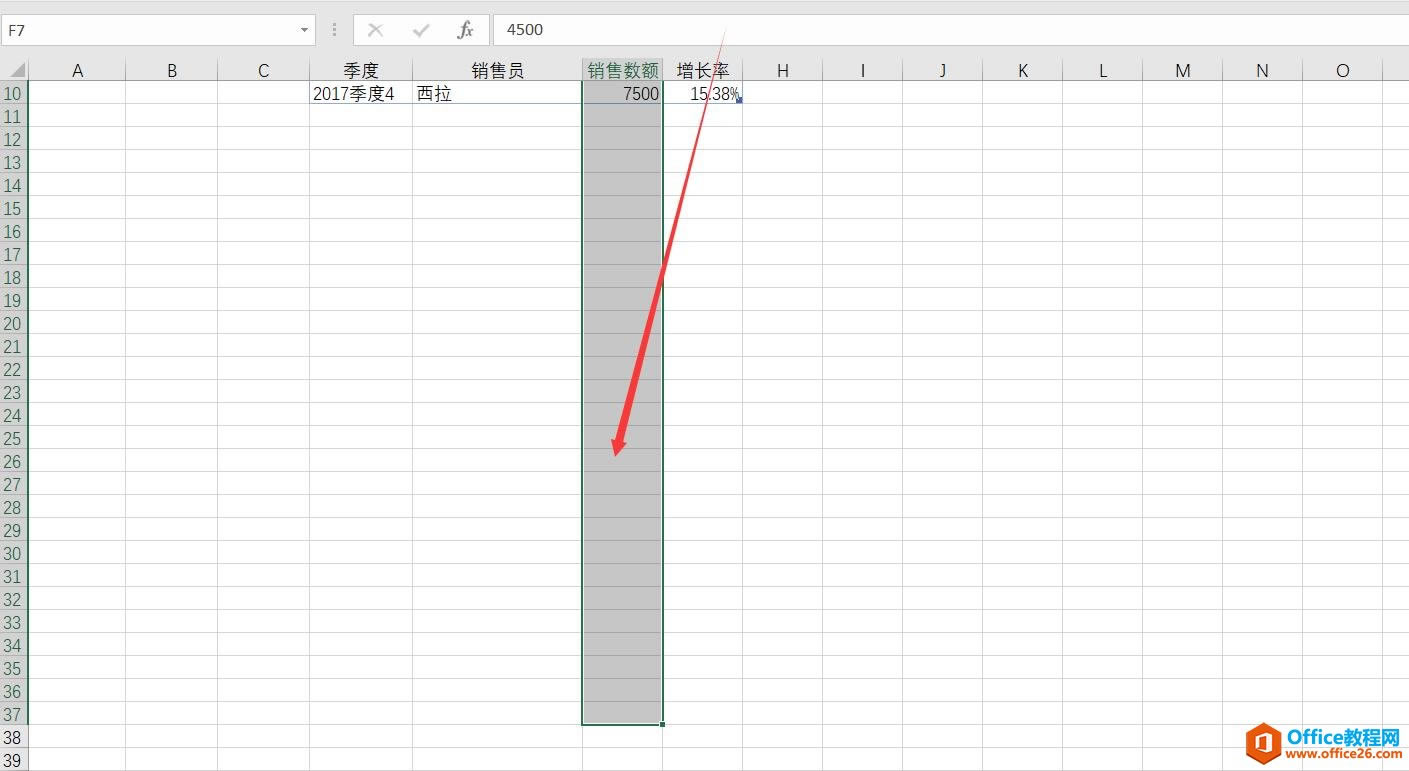The image size is (1409, 771).
Task: Select the cell containing 西拉
Action: 497,93
